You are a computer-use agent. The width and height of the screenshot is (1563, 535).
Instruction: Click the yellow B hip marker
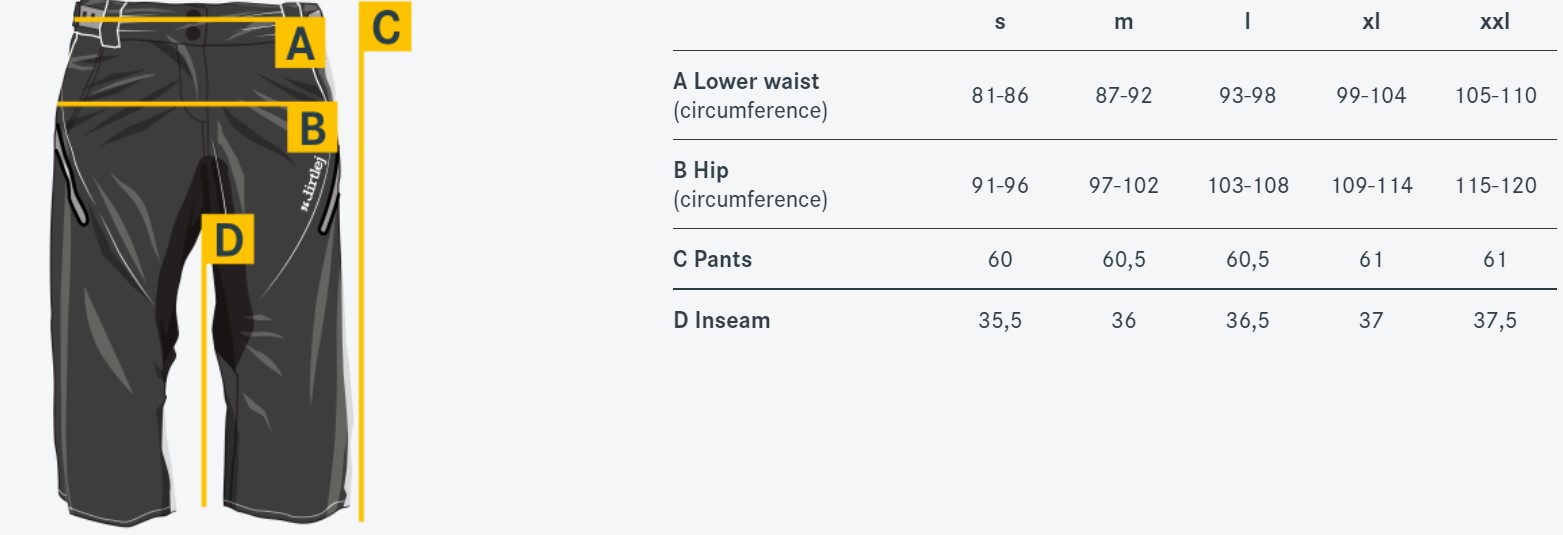312,128
